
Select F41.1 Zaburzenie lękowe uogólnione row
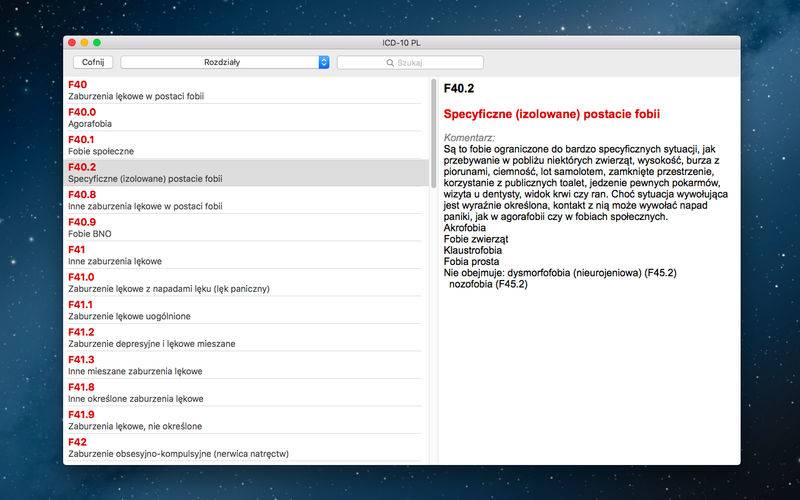(244, 310)
